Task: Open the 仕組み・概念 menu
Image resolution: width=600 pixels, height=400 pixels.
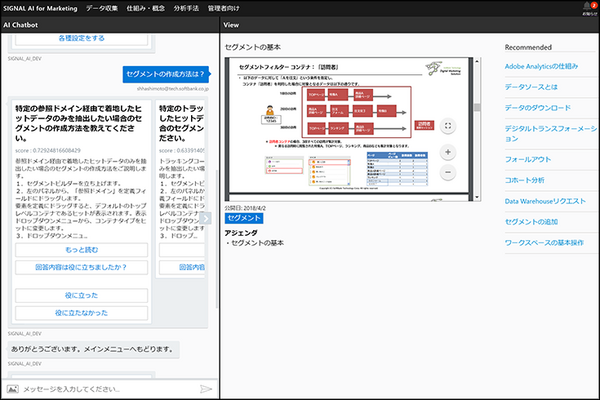Action: [x=145, y=8]
